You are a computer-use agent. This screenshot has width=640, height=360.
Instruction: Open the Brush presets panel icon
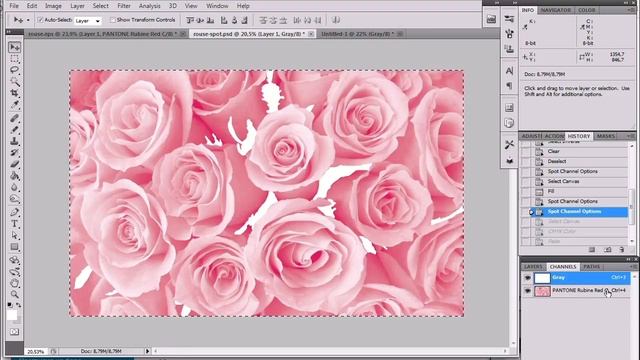click(509, 19)
